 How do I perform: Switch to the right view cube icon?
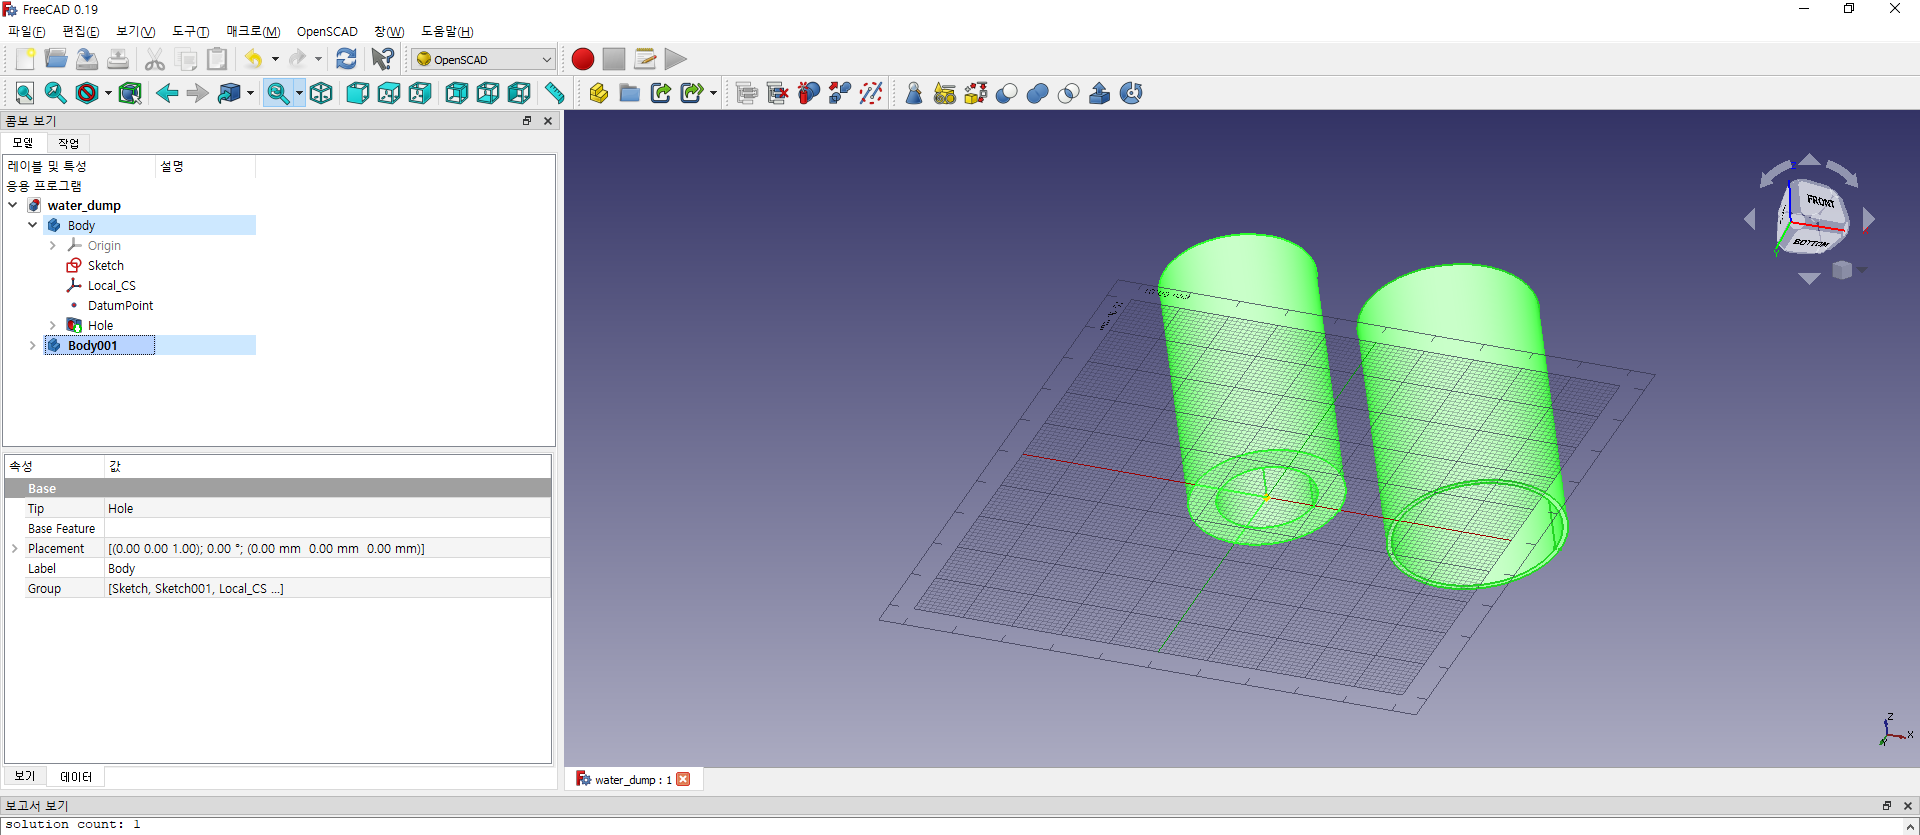(x=420, y=93)
